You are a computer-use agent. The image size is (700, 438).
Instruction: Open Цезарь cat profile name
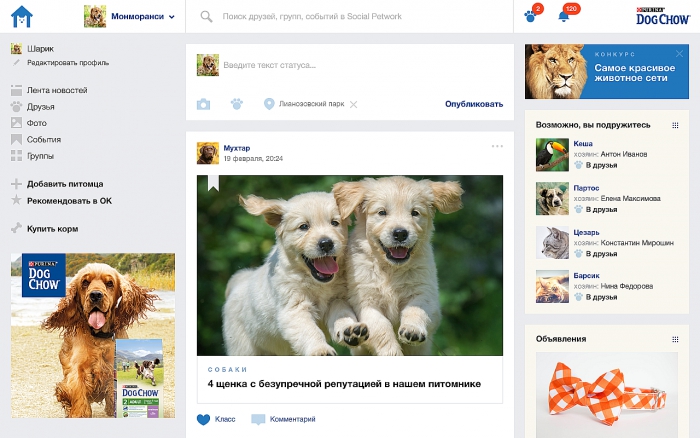pyautogui.click(x=586, y=233)
